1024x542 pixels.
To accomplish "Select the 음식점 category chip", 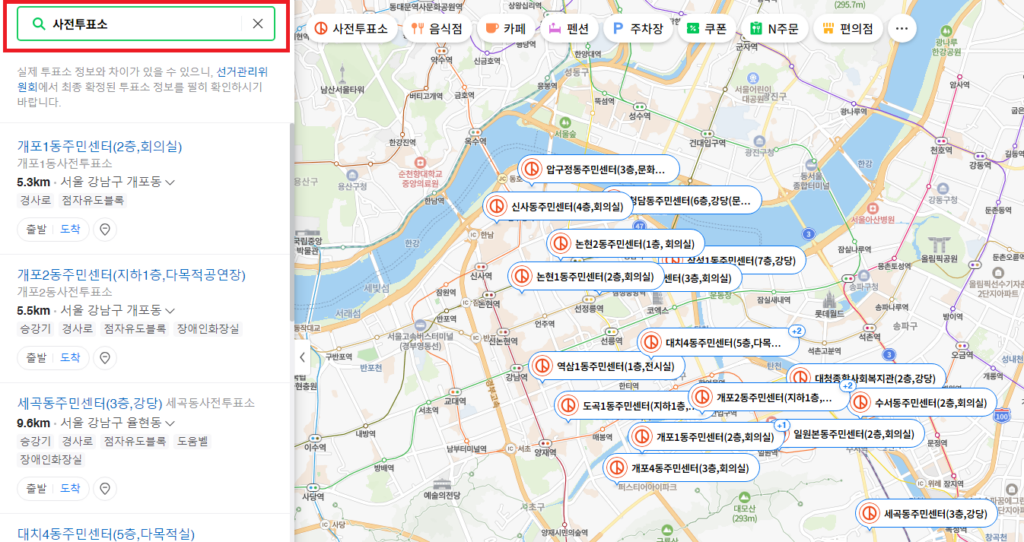I will pyautogui.click(x=437, y=29).
